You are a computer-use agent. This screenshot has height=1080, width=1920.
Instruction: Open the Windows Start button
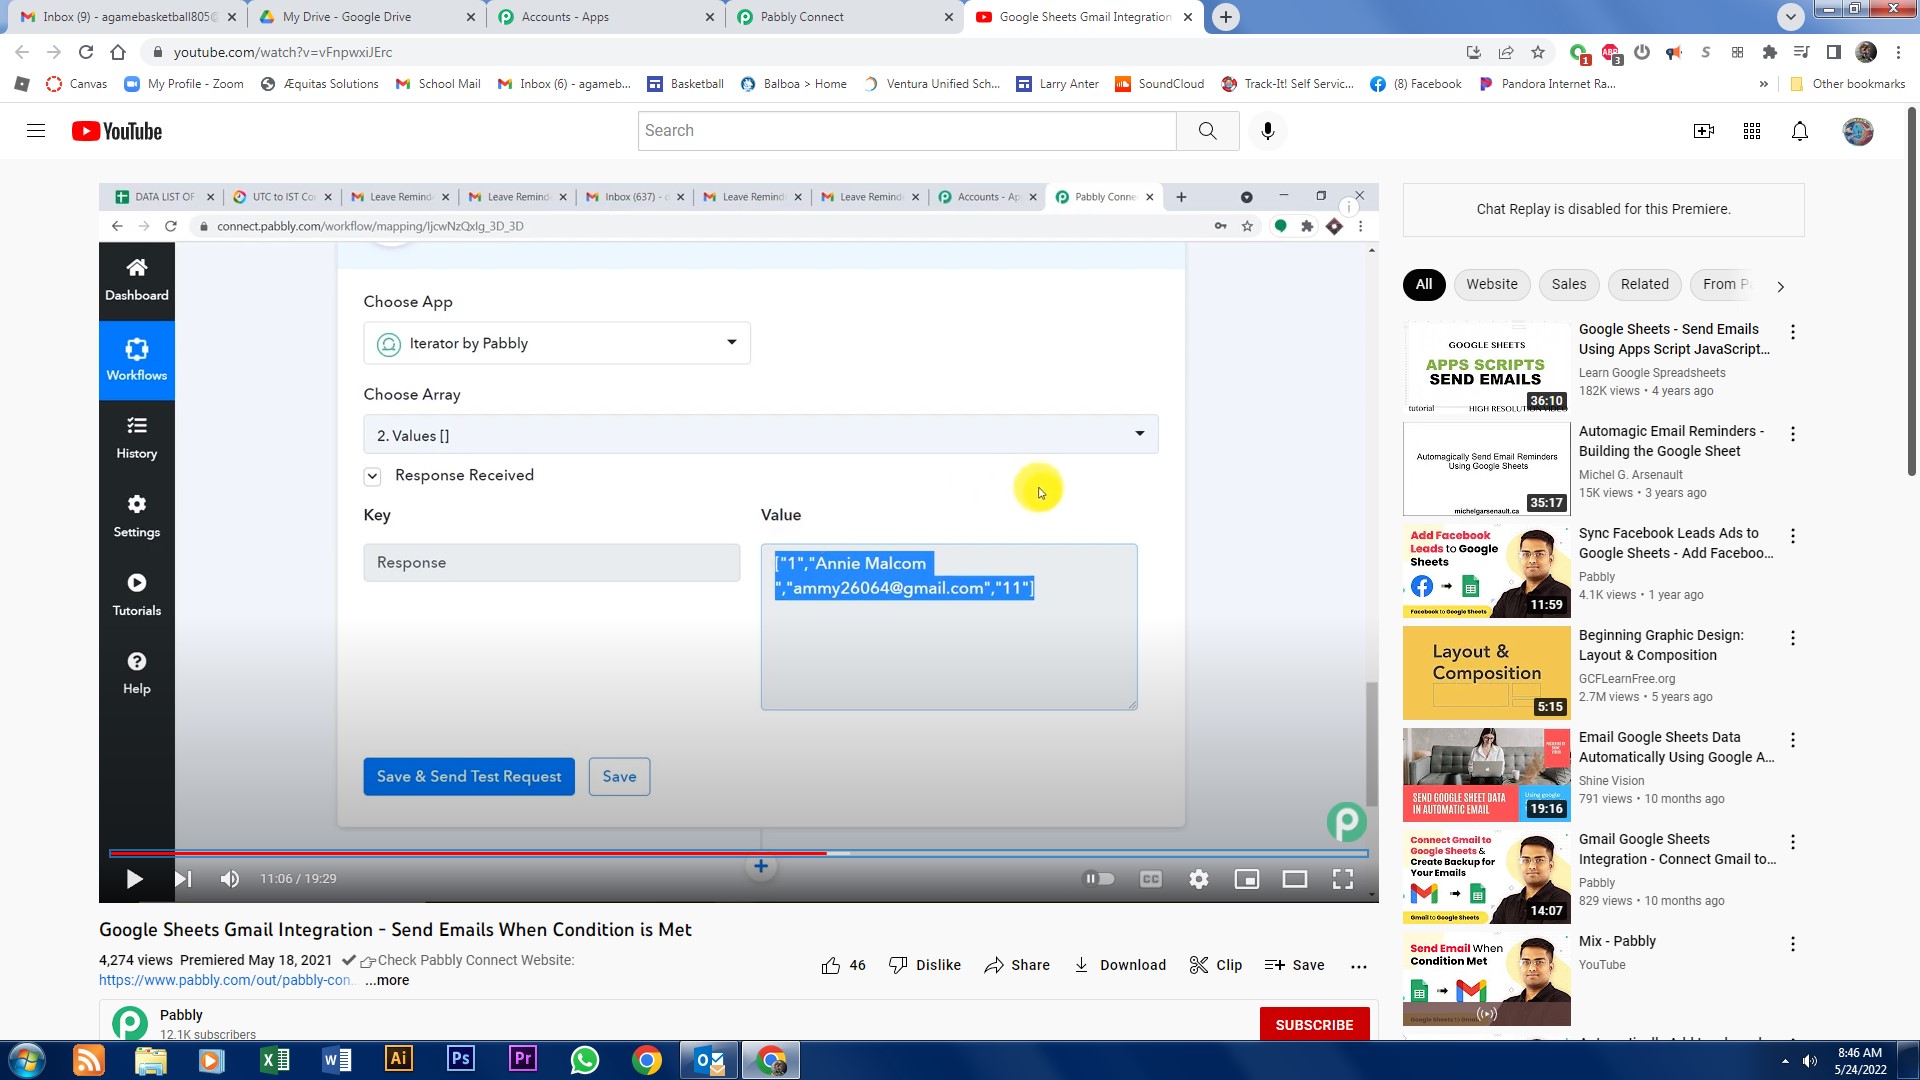click(x=26, y=1060)
